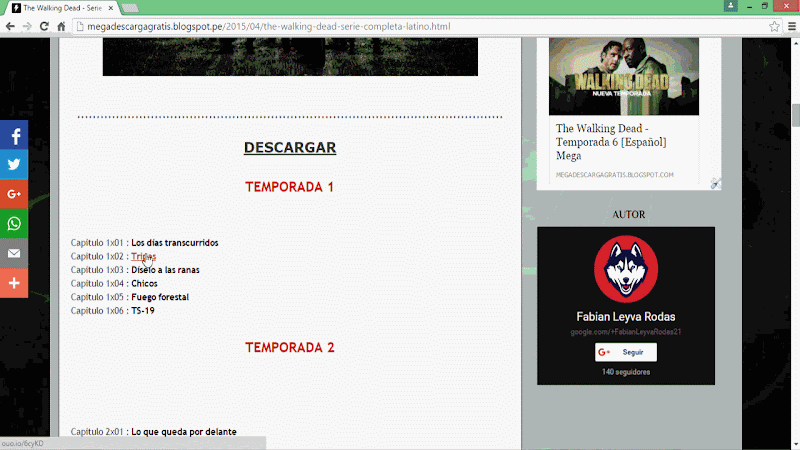Click the browser reload icon
Screen dimensions: 800x450
coord(44,26)
